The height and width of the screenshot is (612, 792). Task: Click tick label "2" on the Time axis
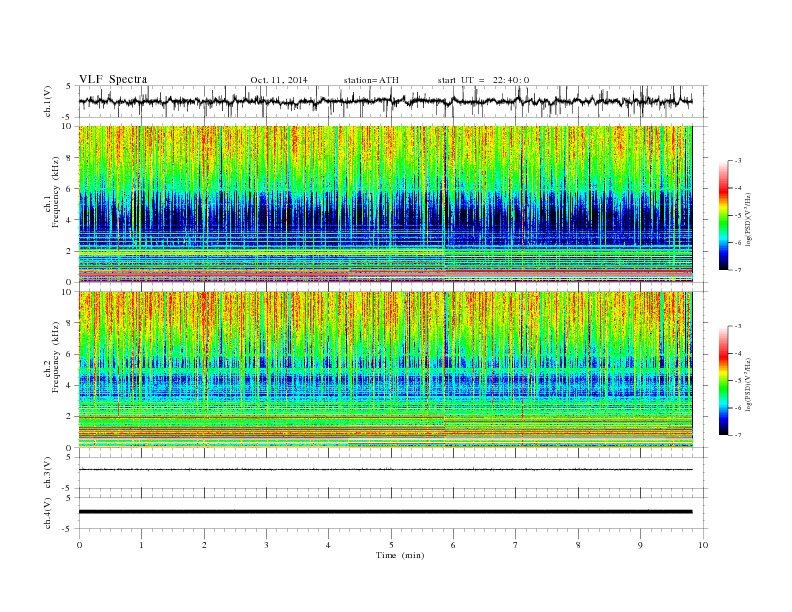click(204, 545)
